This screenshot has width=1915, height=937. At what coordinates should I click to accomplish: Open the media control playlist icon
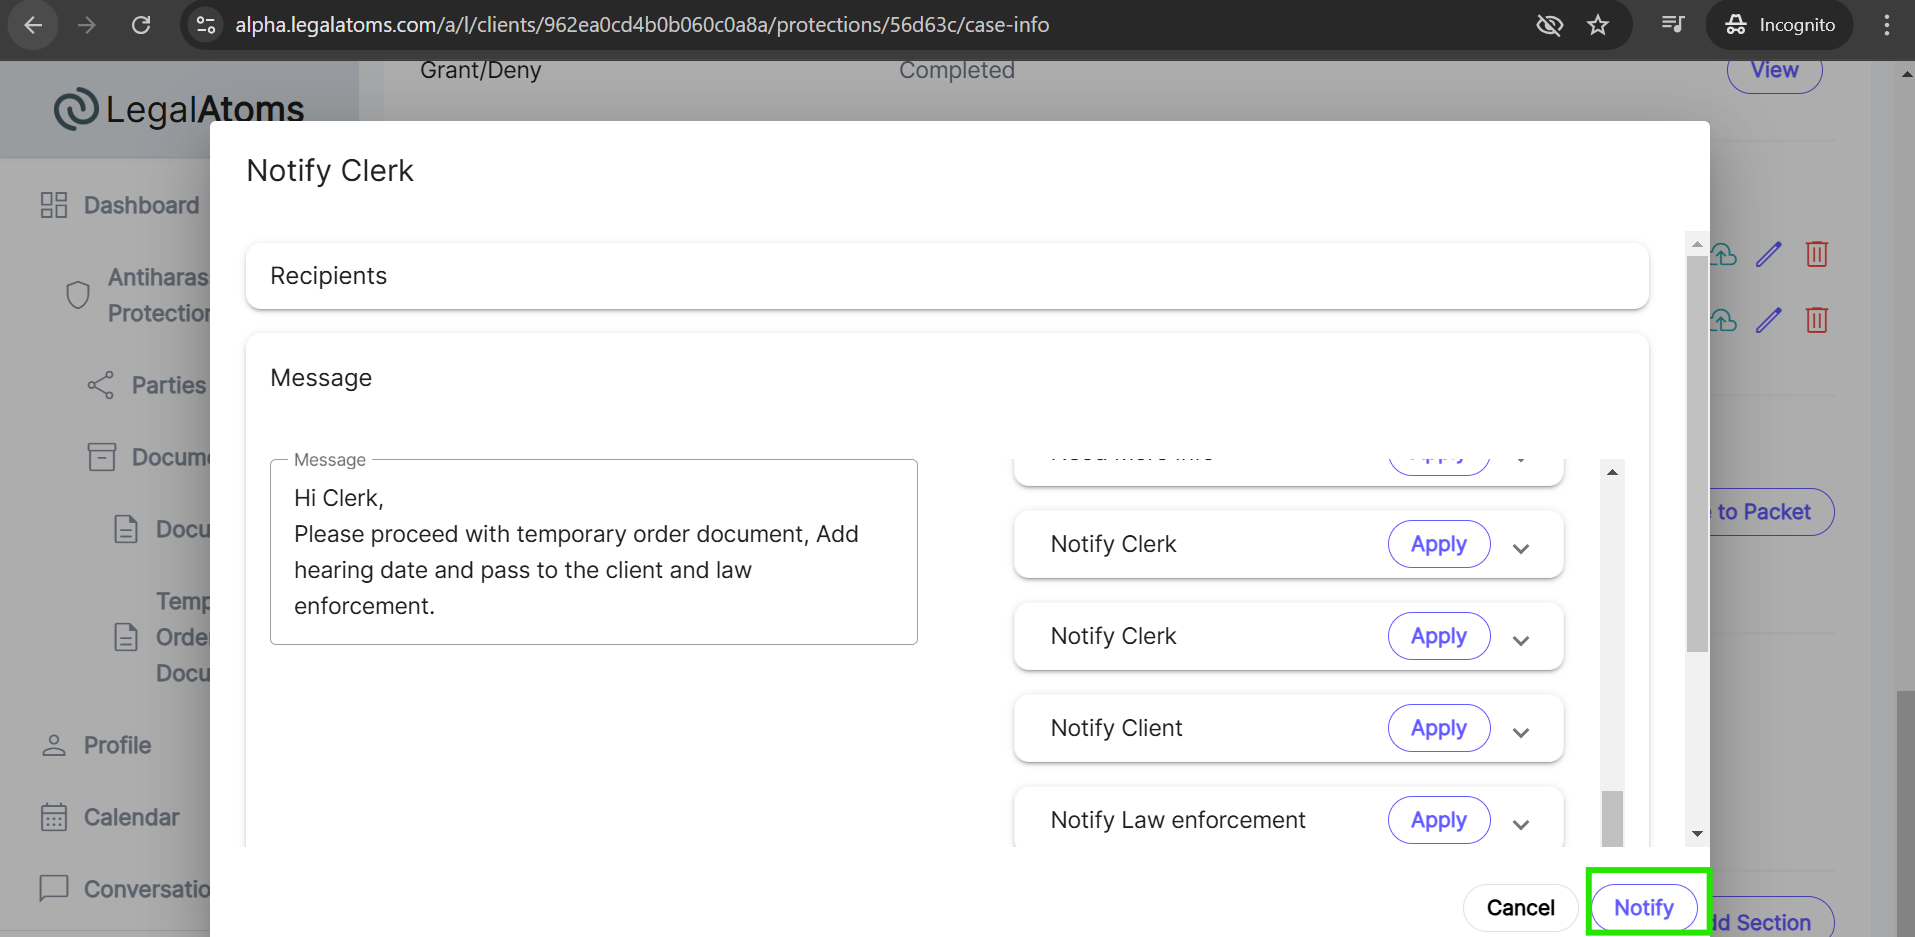point(1673,24)
